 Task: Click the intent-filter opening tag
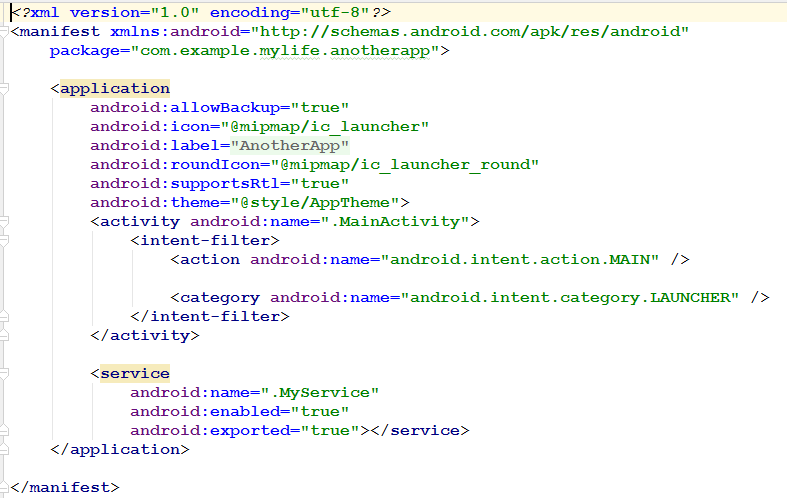point(205,241)
